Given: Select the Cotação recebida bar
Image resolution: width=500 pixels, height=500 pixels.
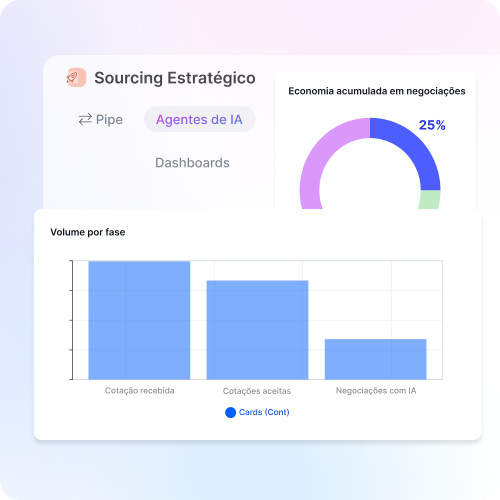Looking at the screenshot, I should [x=139, y=320].
